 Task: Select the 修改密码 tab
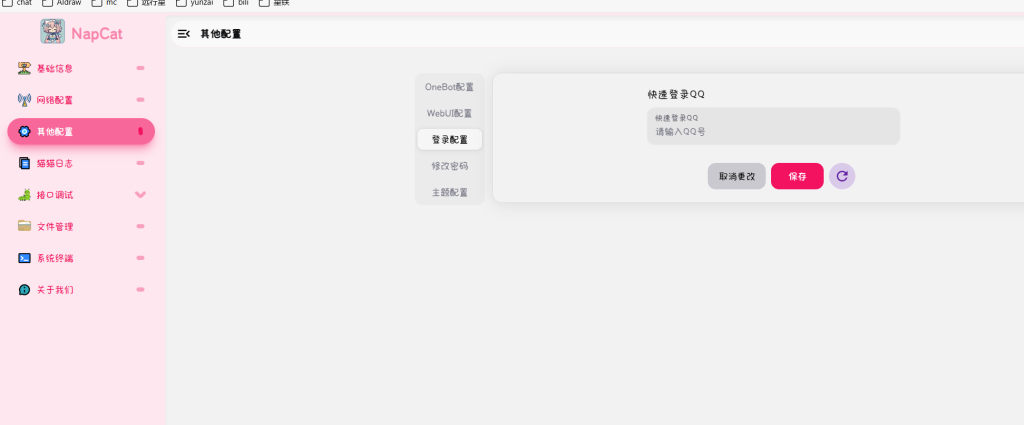pyautogui.click(x=449, y=166)
